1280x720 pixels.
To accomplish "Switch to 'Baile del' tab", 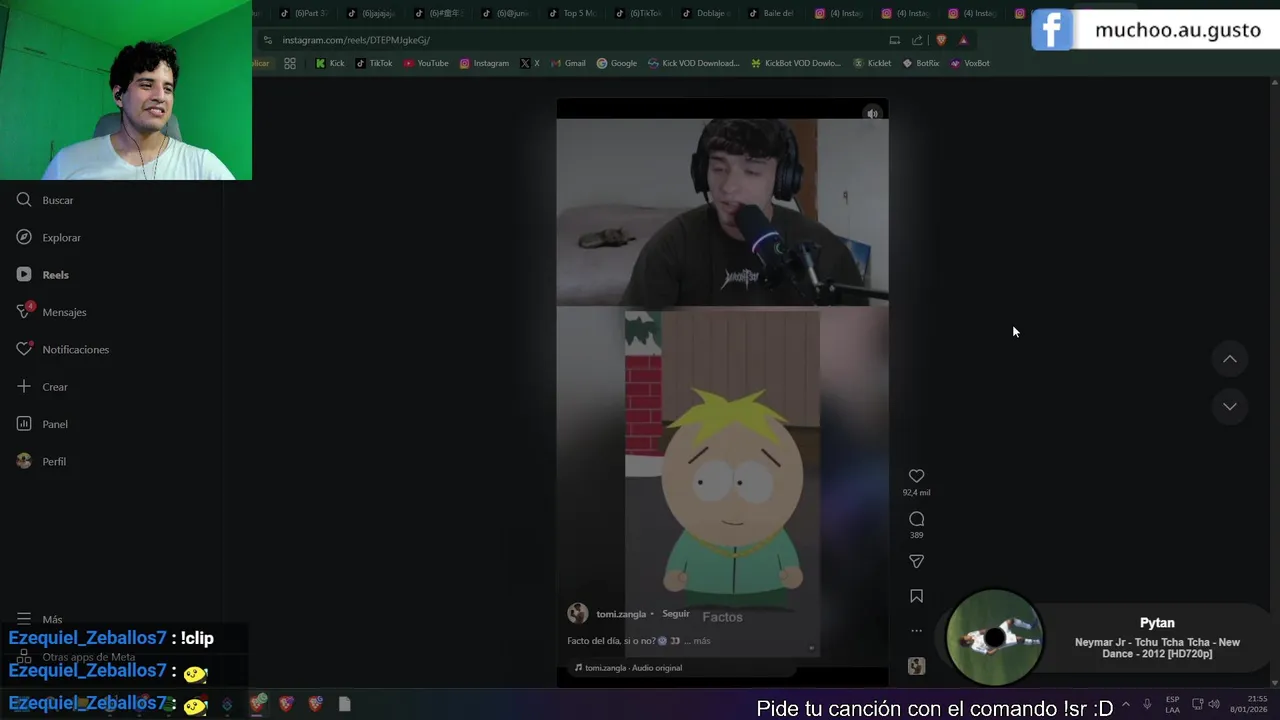I will click(x=771, y=14).
